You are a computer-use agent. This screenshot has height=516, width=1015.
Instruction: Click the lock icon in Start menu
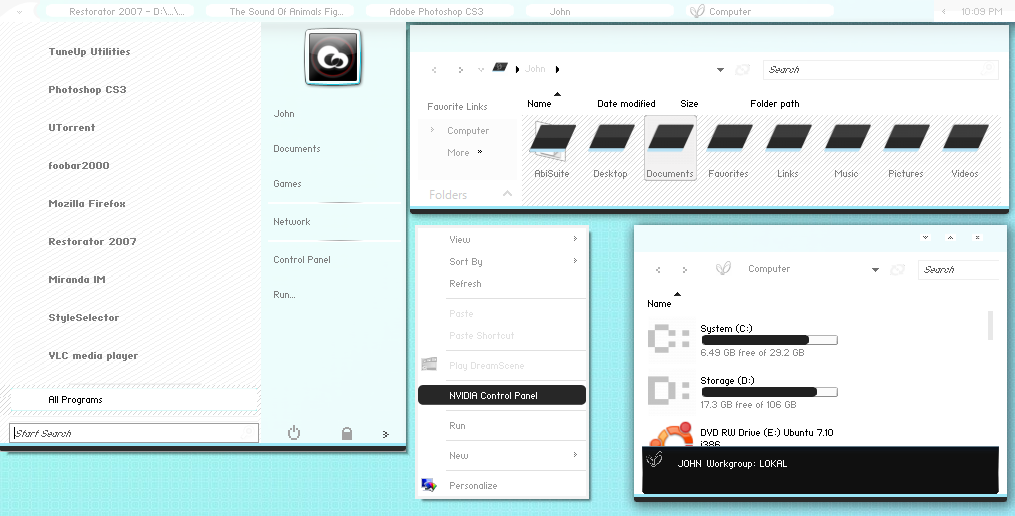point(347,433)
